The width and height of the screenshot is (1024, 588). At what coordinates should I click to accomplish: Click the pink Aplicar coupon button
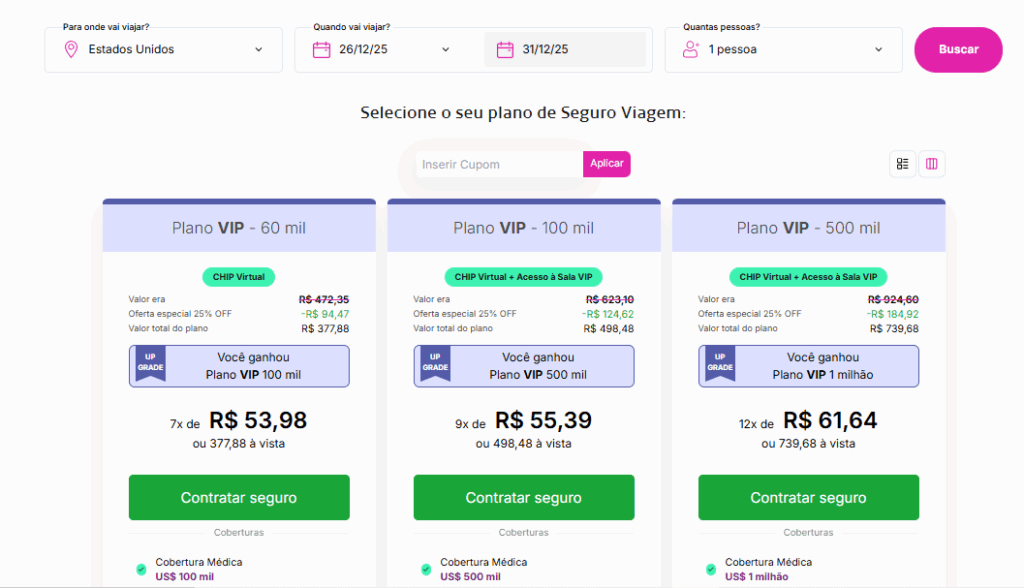607,163
